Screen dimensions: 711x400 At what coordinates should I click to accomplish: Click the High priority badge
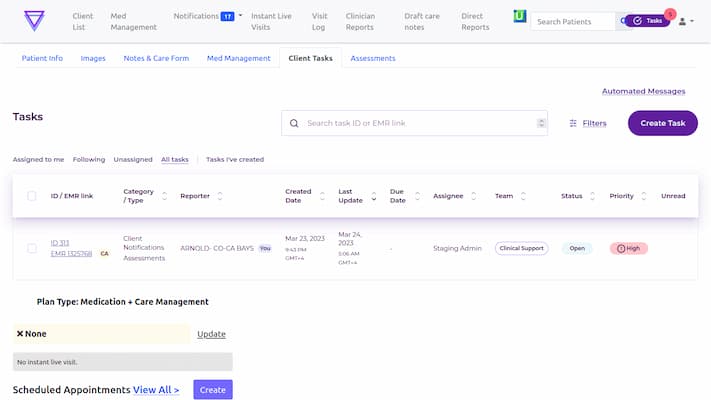coord(628,249)
